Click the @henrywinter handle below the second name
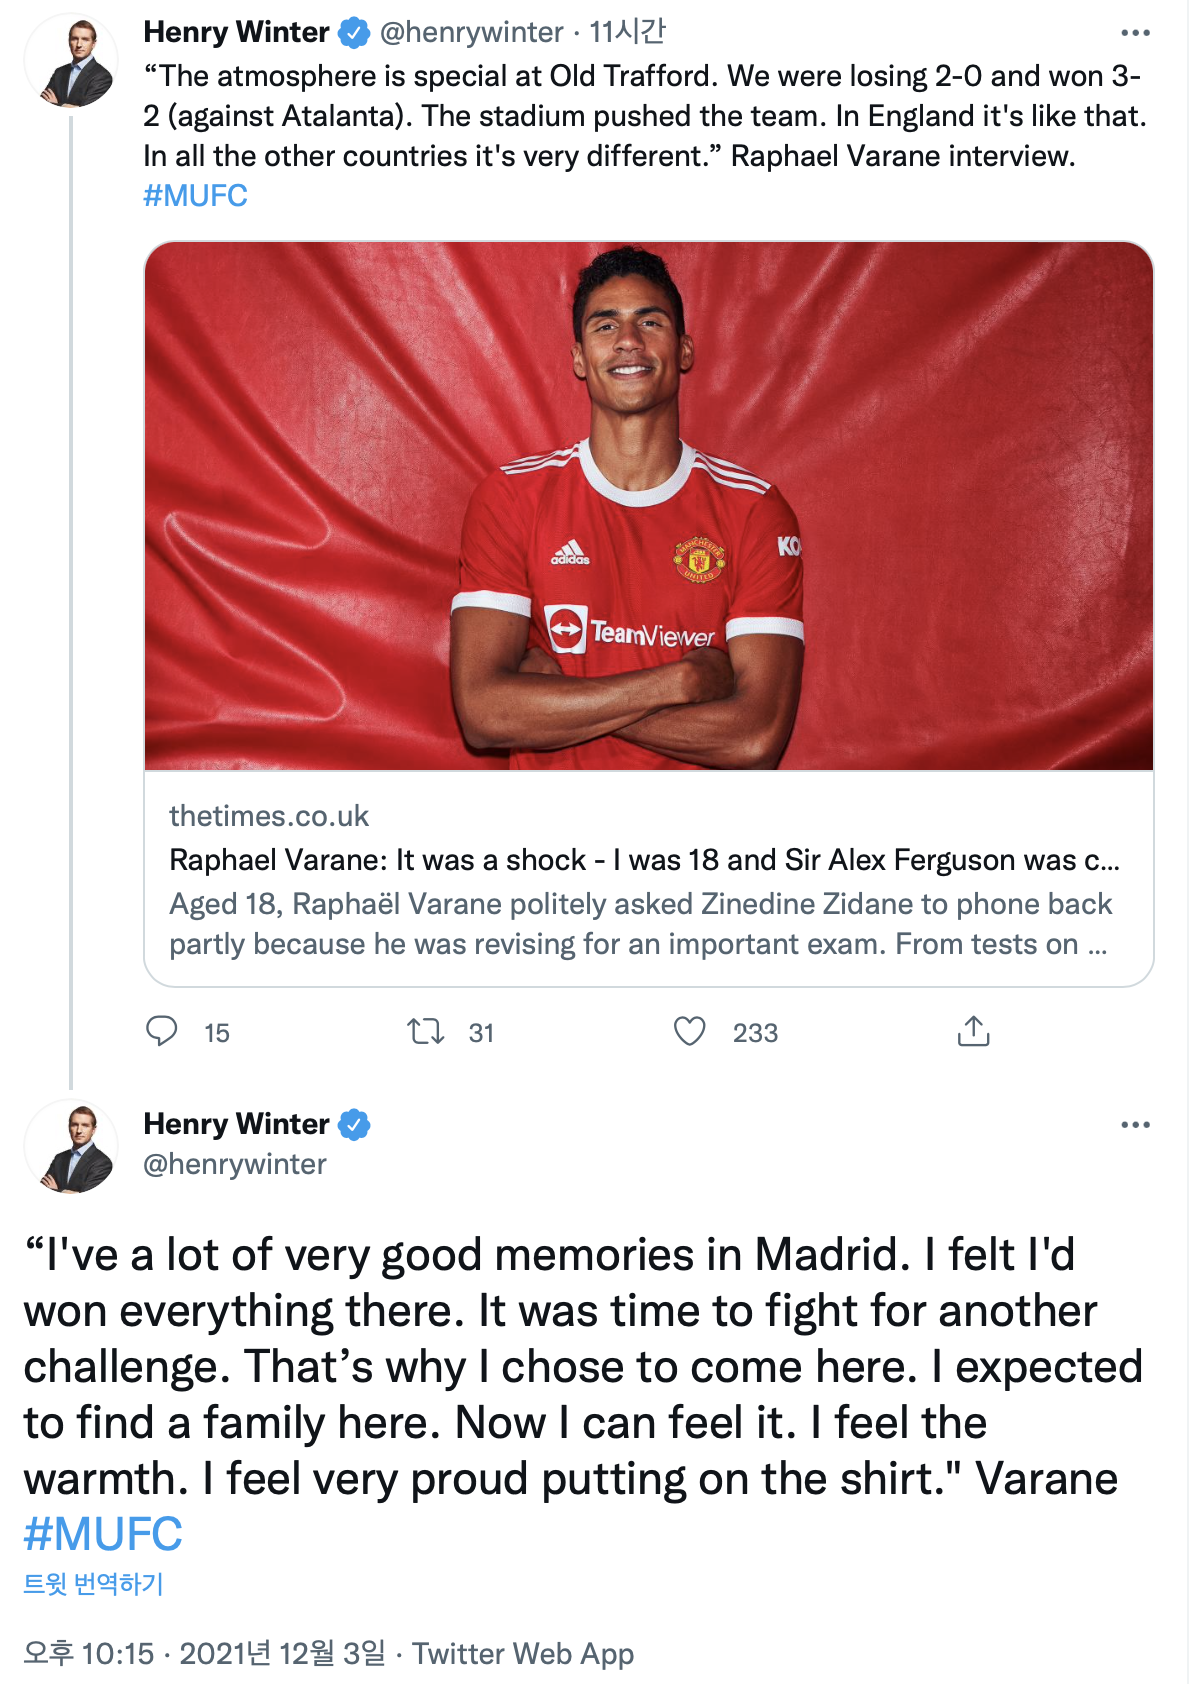The image size is (1200, 1684). [x=235, y=1164]
